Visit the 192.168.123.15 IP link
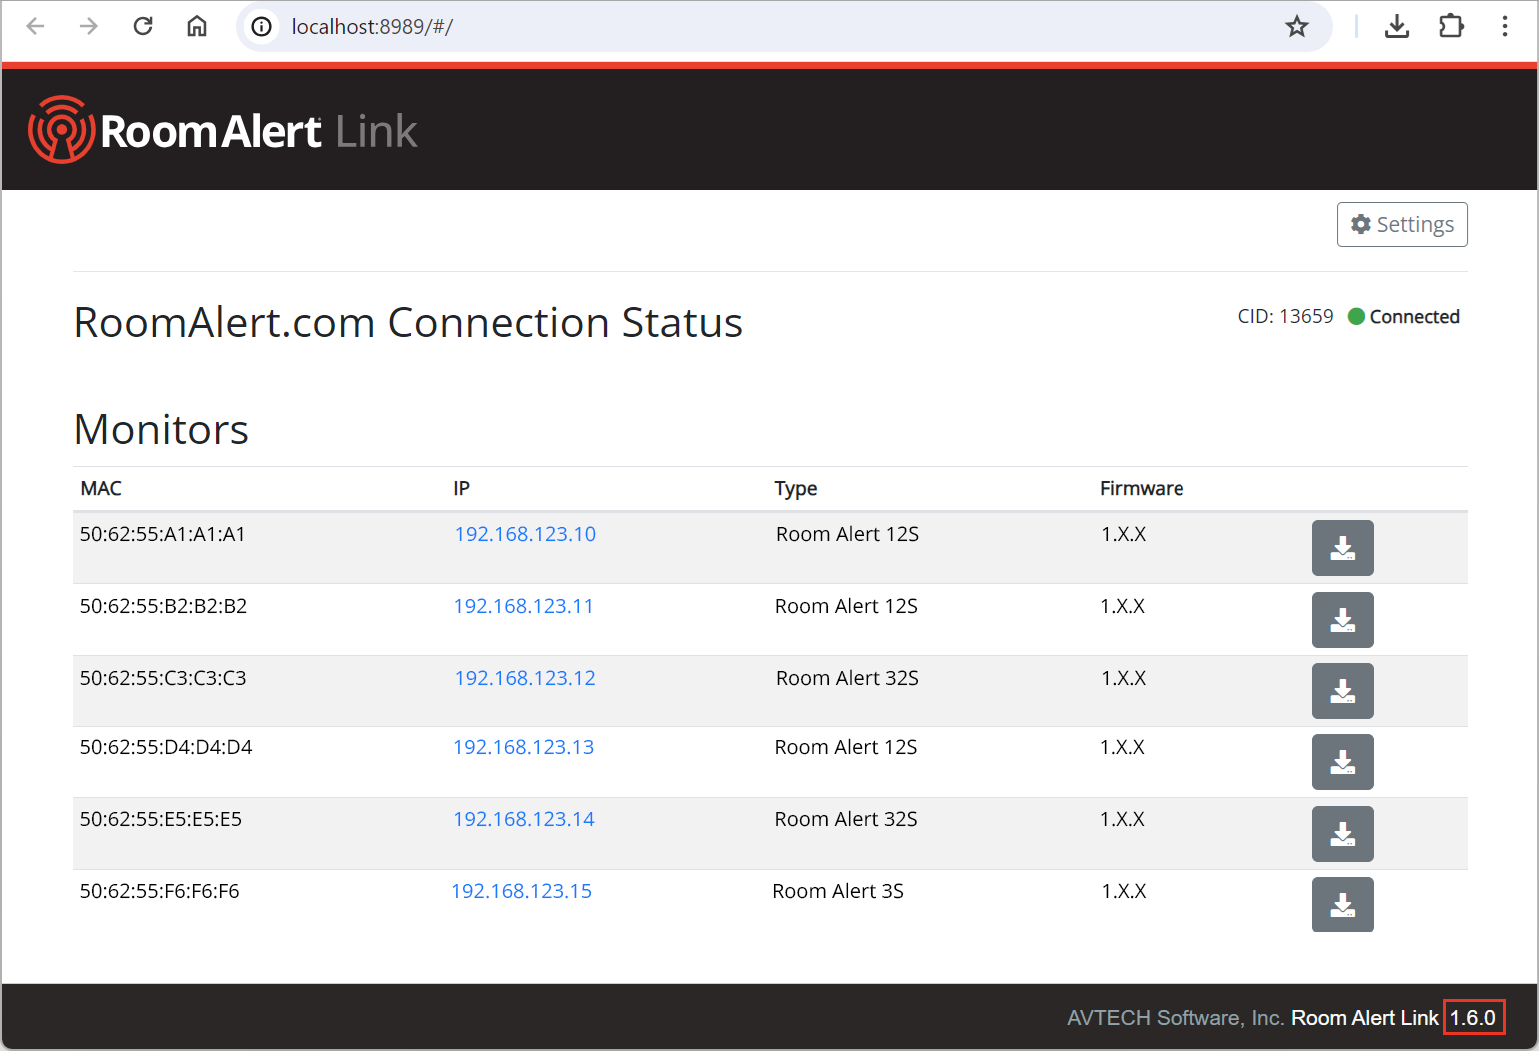This screenshot has width=1539, height=1051. coord(521,891)
